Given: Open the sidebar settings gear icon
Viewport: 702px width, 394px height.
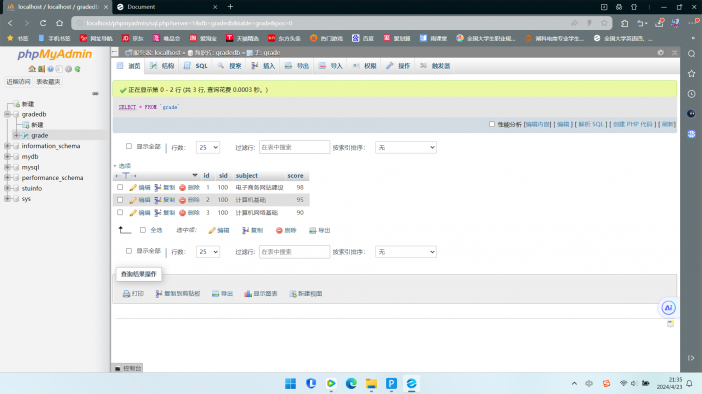Looking at the screenshot, I should [68, 69].
